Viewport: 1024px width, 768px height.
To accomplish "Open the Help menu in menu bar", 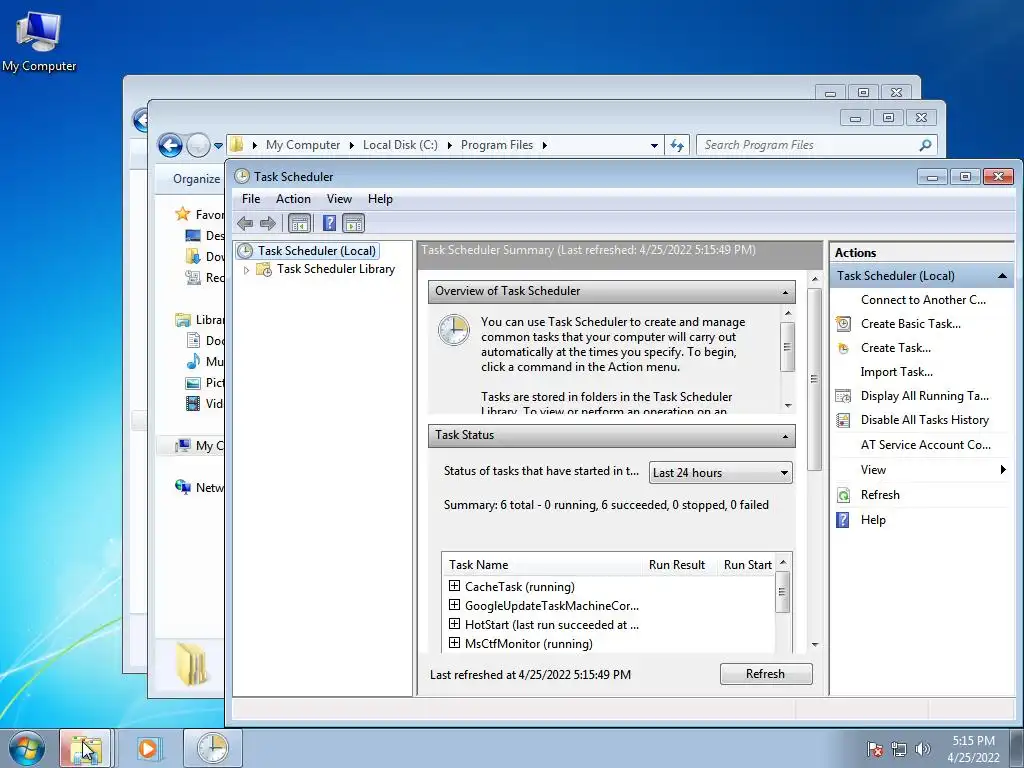I will [380, 199].
